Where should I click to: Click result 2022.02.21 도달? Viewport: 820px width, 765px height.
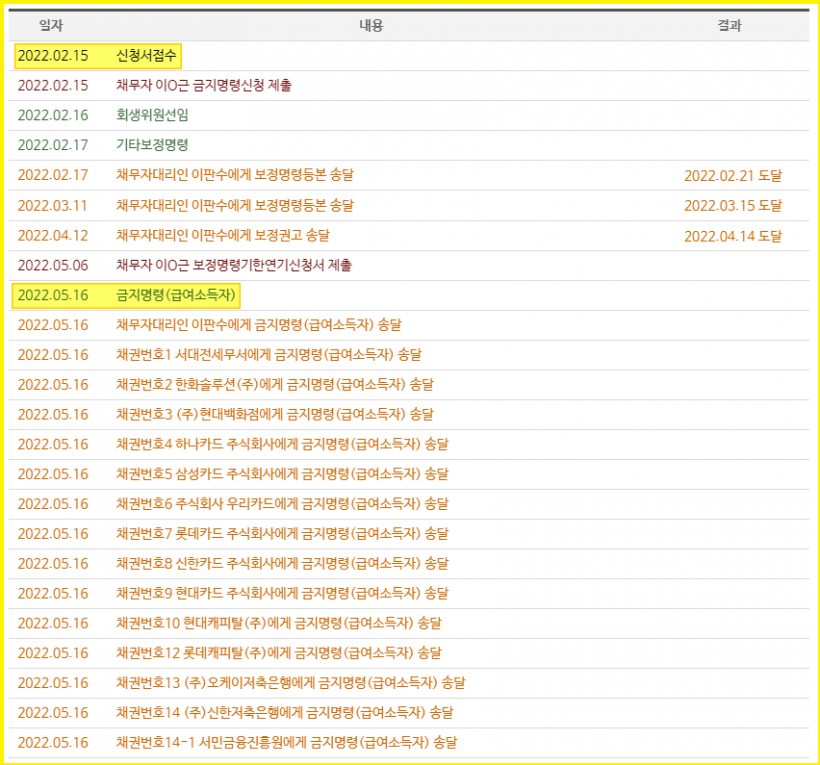tap(733, 176)
